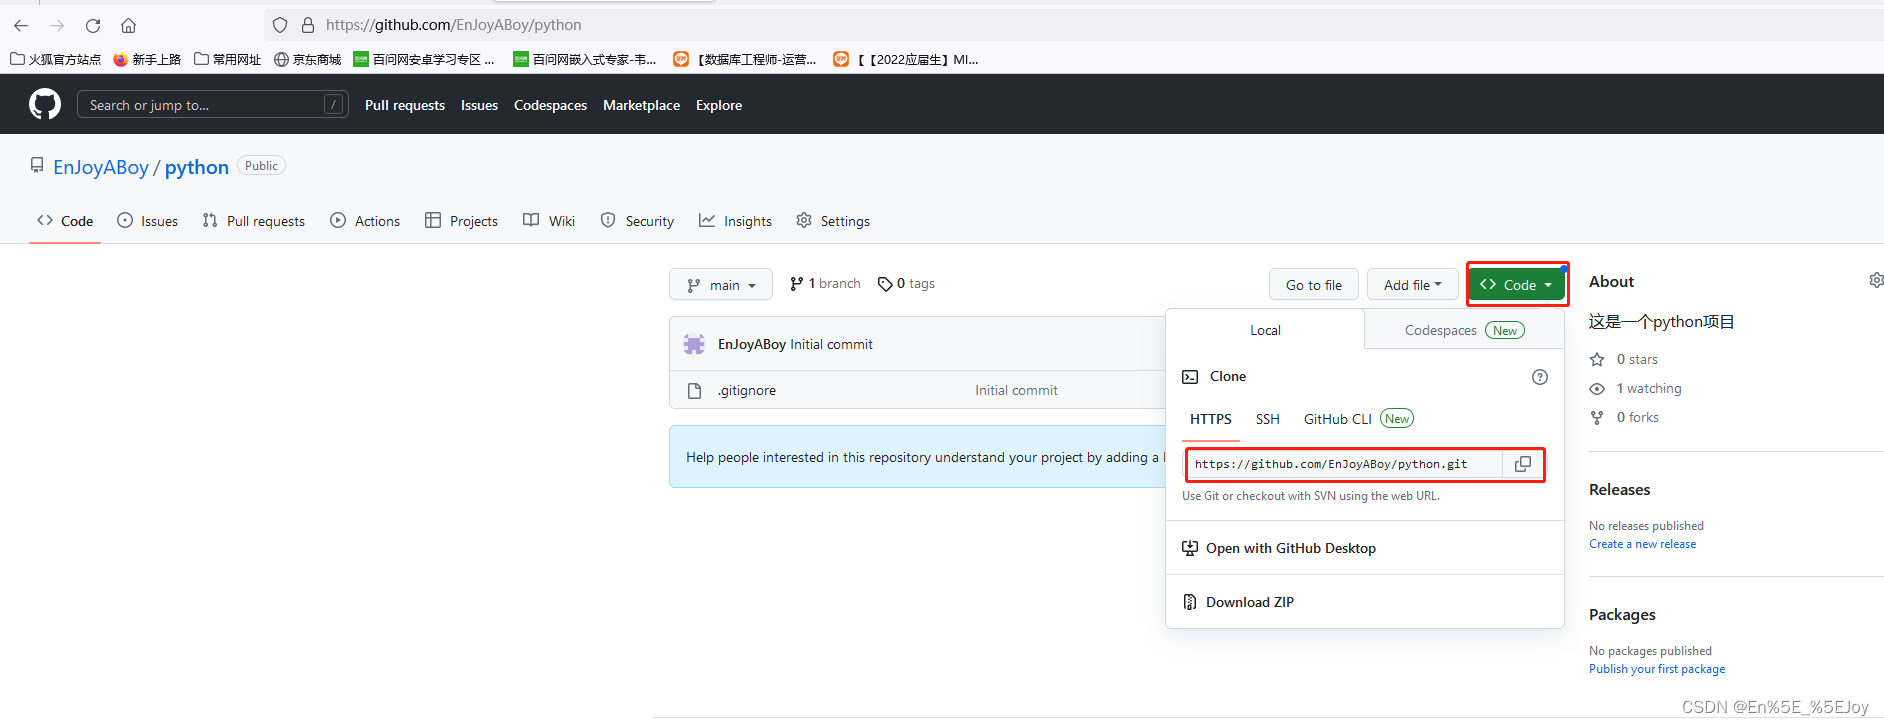This screenshot has width=1884, height=726.
Task: Switch to the Local tab
Action: click(1265, 330)
